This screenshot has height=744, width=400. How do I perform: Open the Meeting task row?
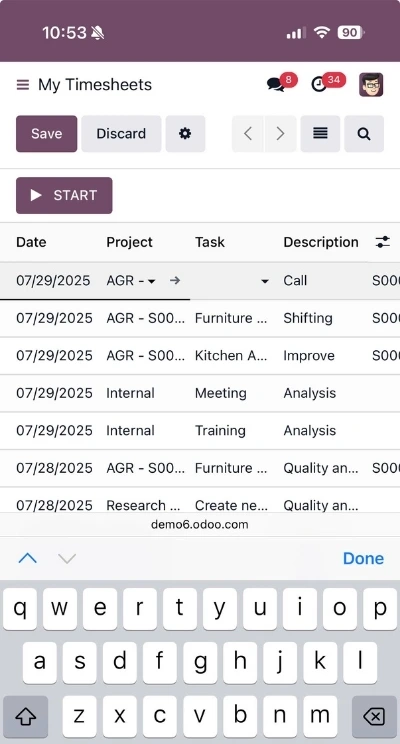click(x=221, y=393)
